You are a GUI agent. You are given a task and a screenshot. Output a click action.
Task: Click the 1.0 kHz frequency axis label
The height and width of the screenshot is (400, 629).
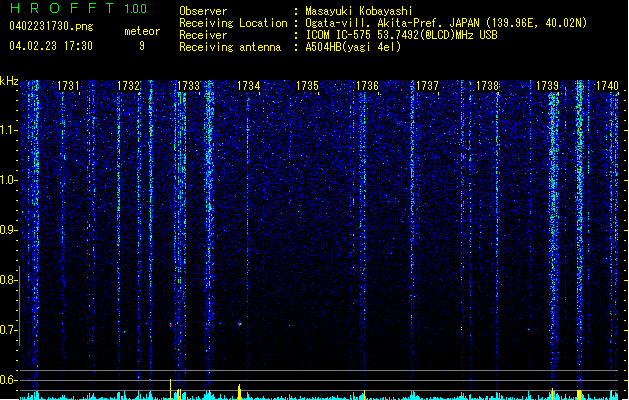point(8,180)
